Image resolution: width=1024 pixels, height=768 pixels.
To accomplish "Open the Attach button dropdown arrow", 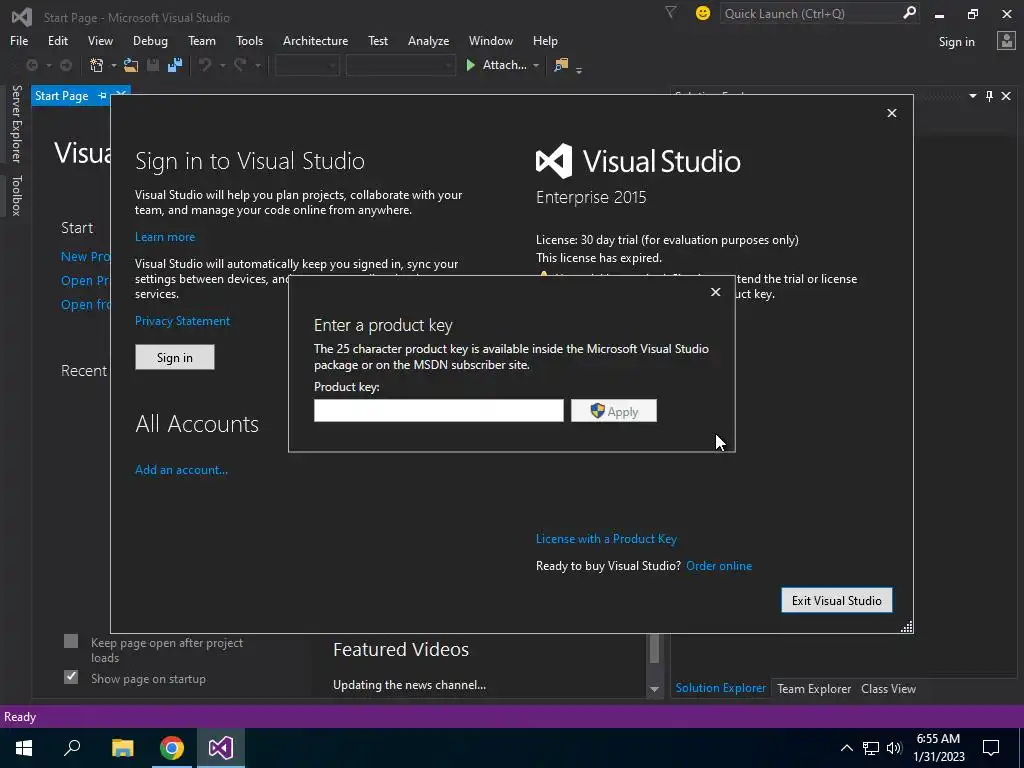I will coord(536,65).
